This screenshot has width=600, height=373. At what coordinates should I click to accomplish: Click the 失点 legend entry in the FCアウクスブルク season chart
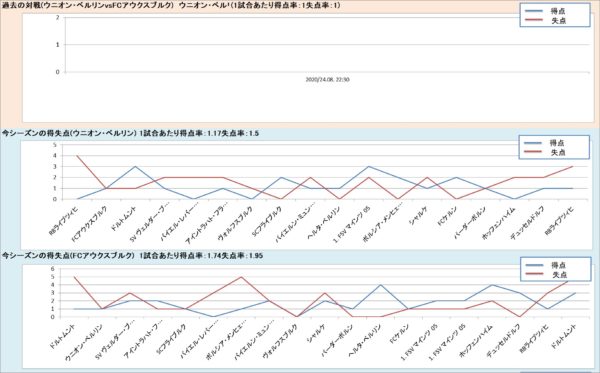[546, 275]
